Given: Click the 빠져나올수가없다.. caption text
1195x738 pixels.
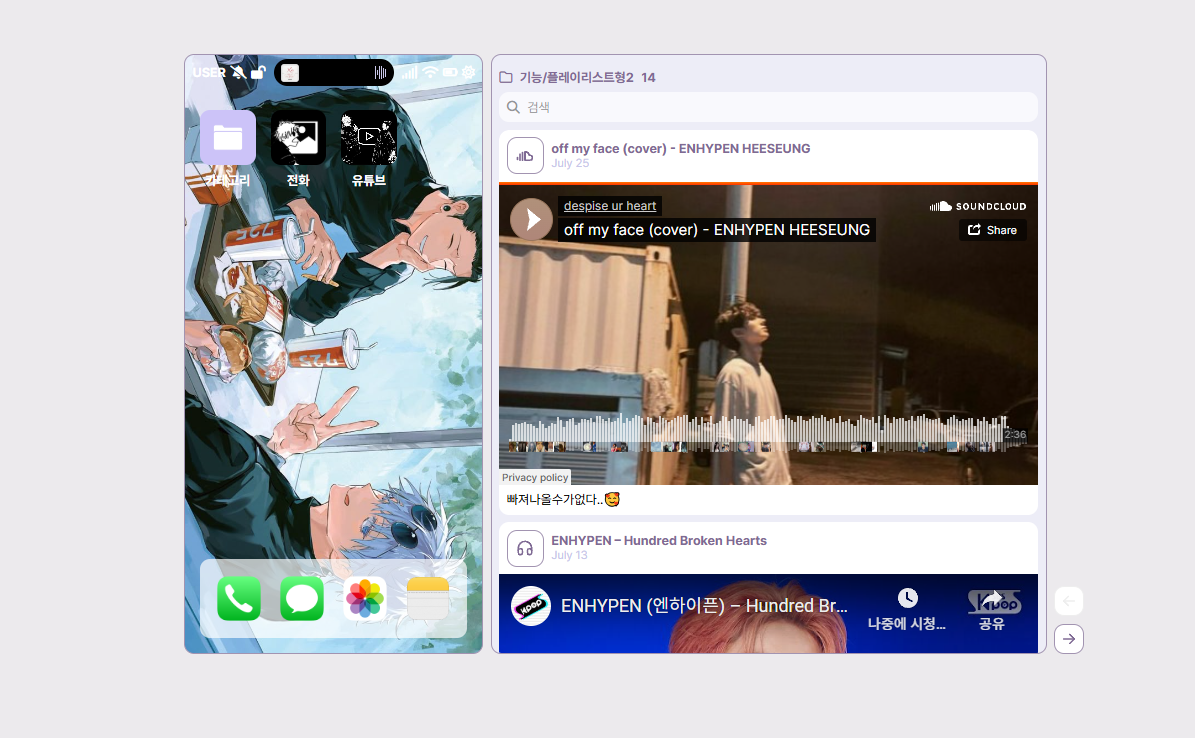Looking at the screenshot, I should tap(563, 499).
